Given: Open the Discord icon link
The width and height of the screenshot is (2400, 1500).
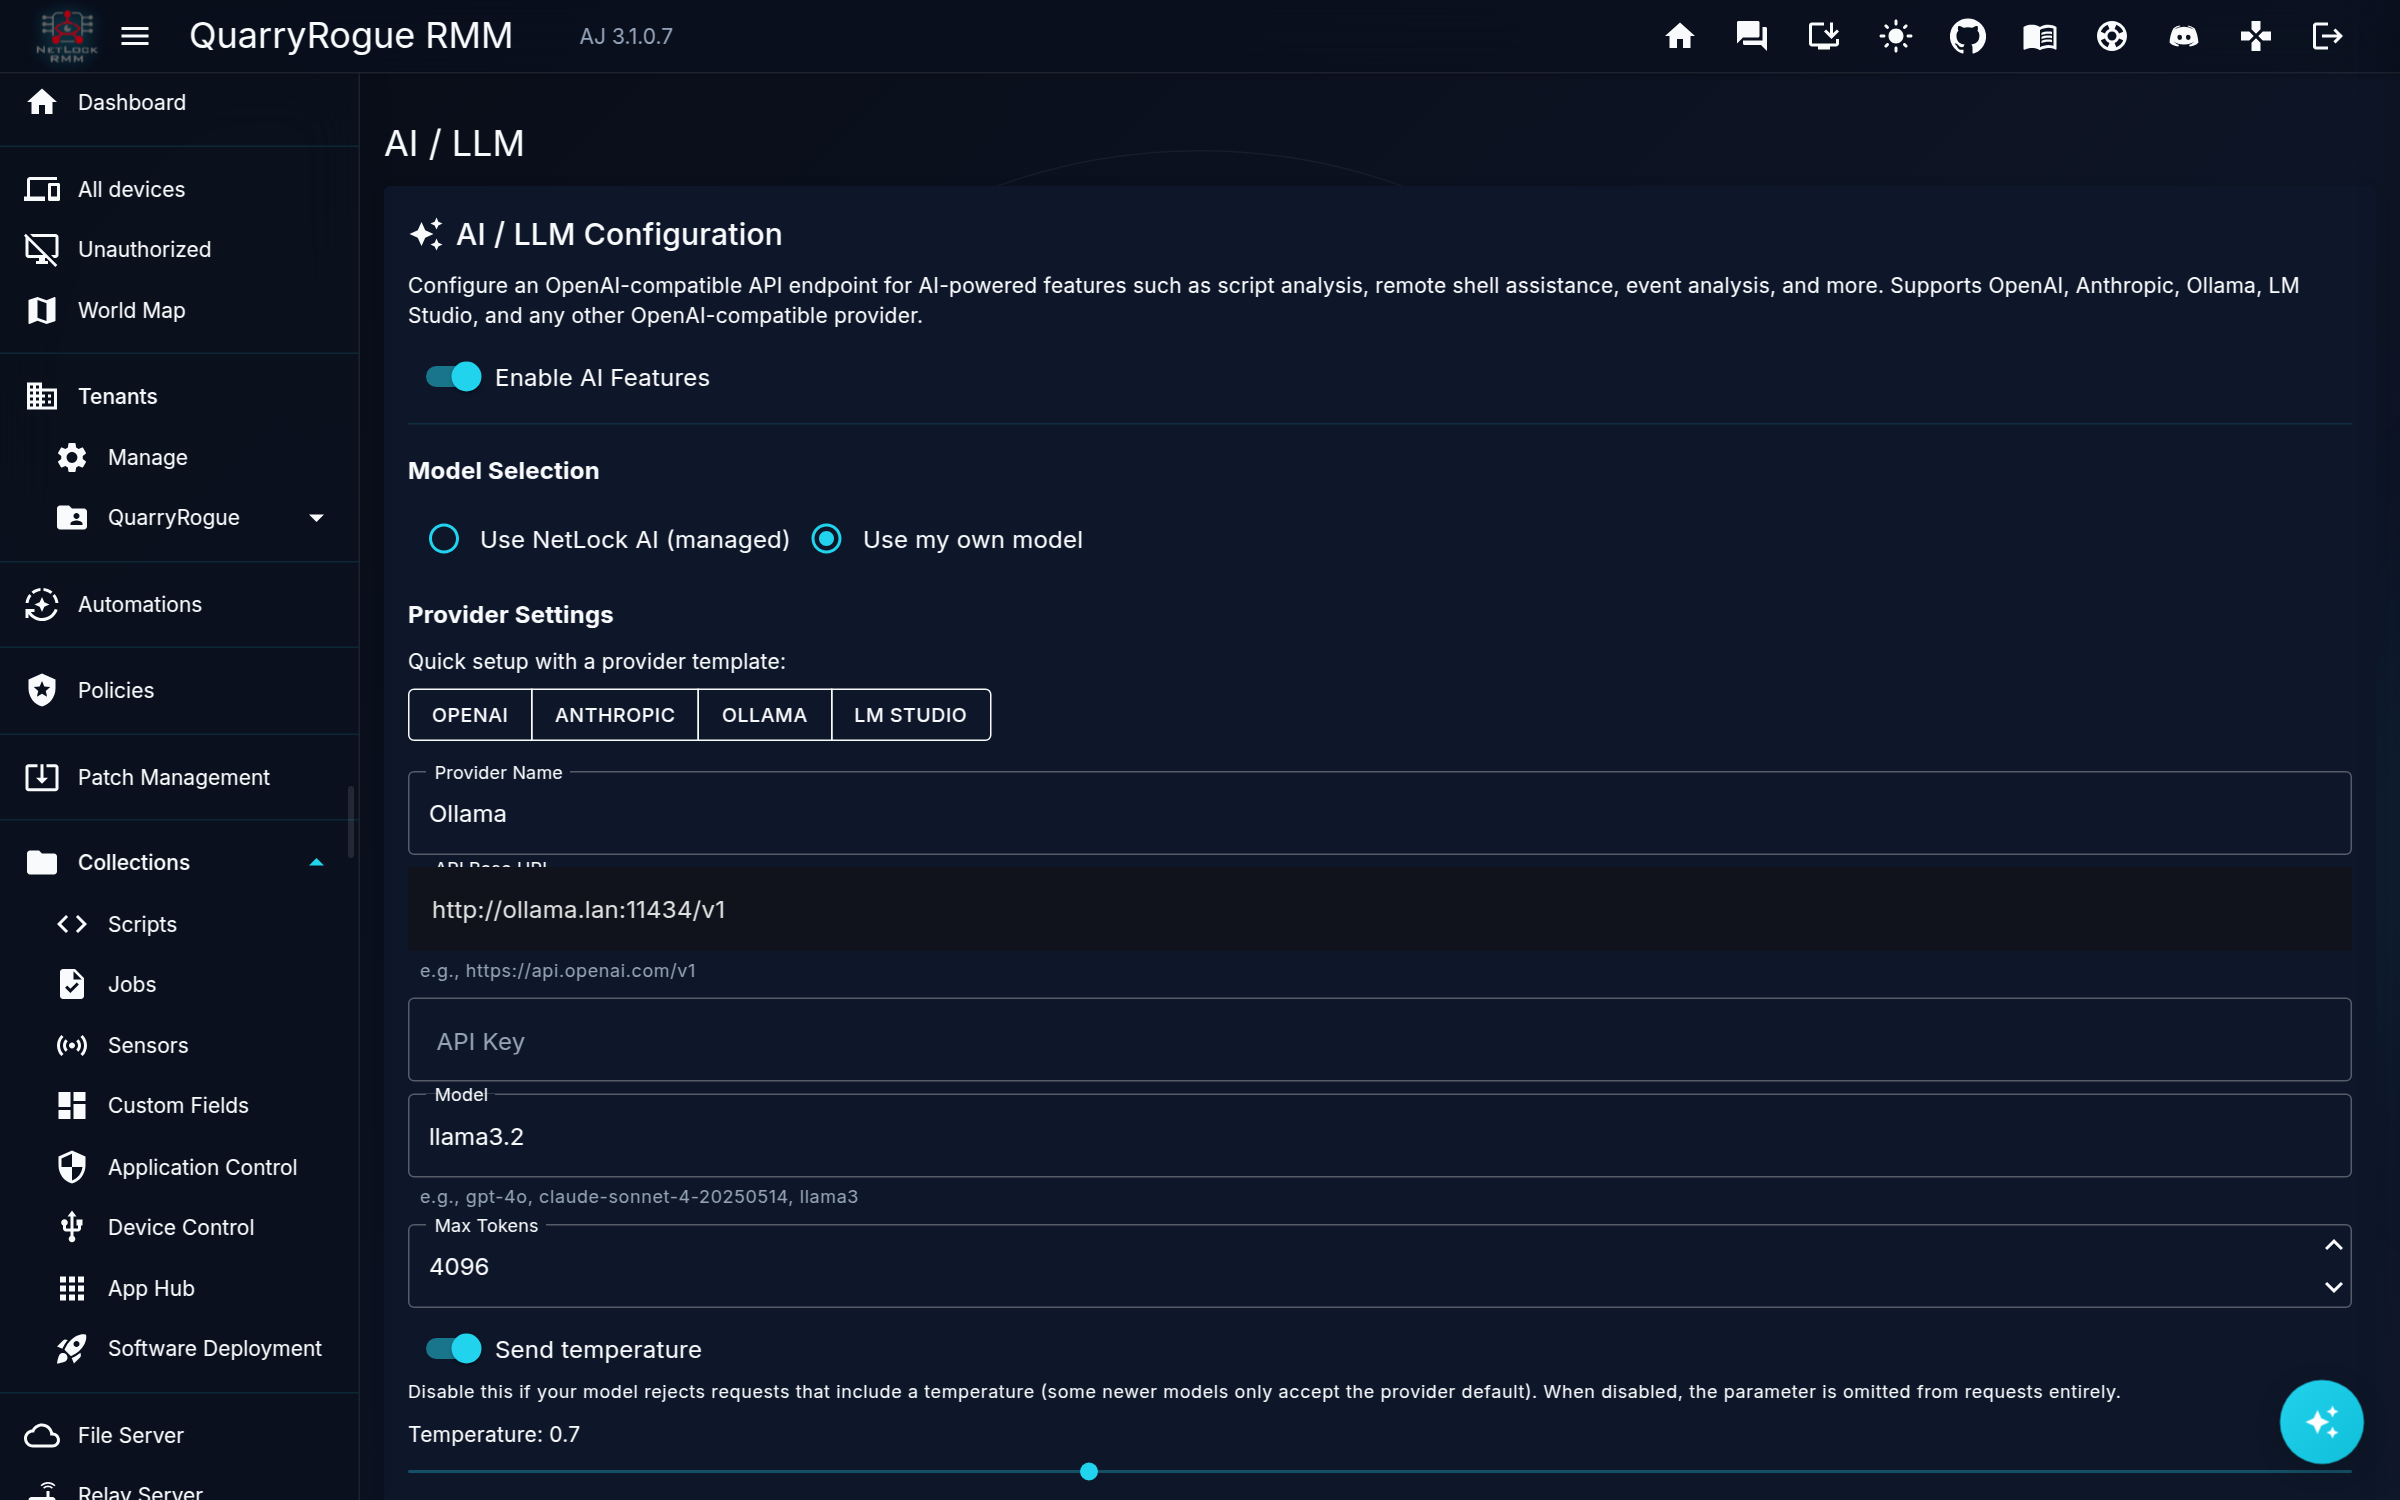Looking at the screenshot, I should pos(2184,36).
